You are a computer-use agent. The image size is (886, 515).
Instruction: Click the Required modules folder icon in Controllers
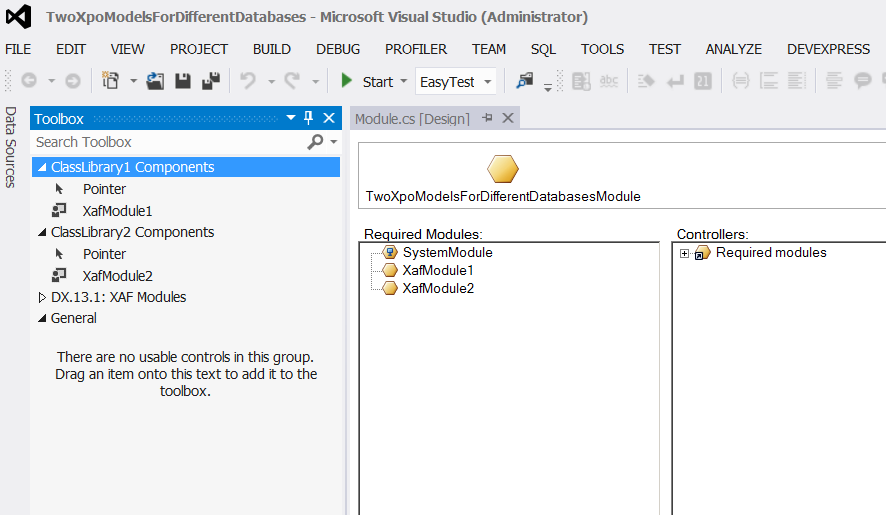[702, 253]
